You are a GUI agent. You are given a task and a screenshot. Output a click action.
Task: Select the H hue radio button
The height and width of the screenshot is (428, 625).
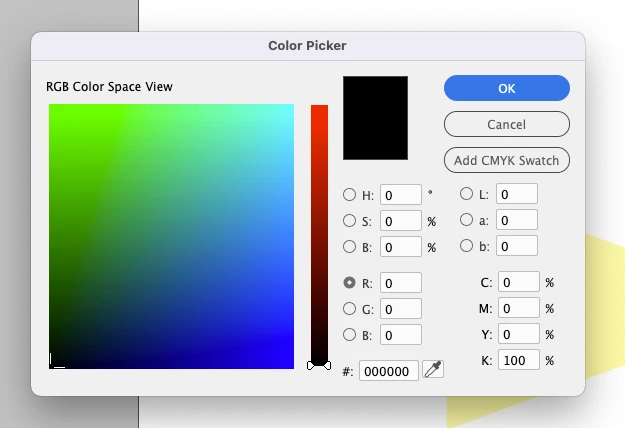pyautogui.click(x=350, y=194)
